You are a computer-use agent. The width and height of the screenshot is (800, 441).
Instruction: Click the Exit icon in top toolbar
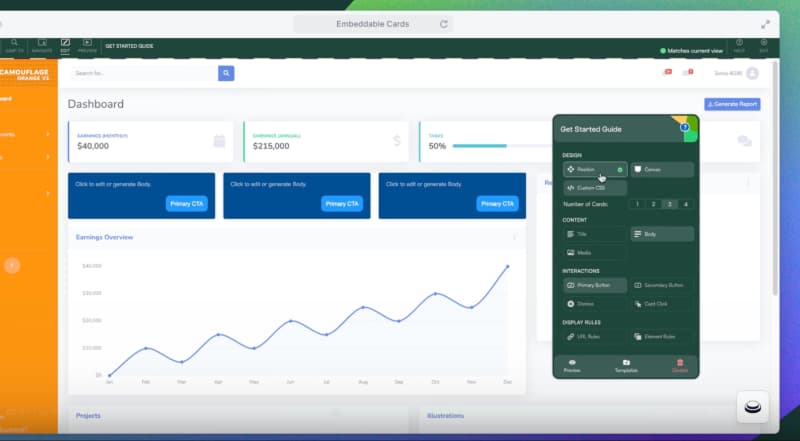tap(764, 43)
